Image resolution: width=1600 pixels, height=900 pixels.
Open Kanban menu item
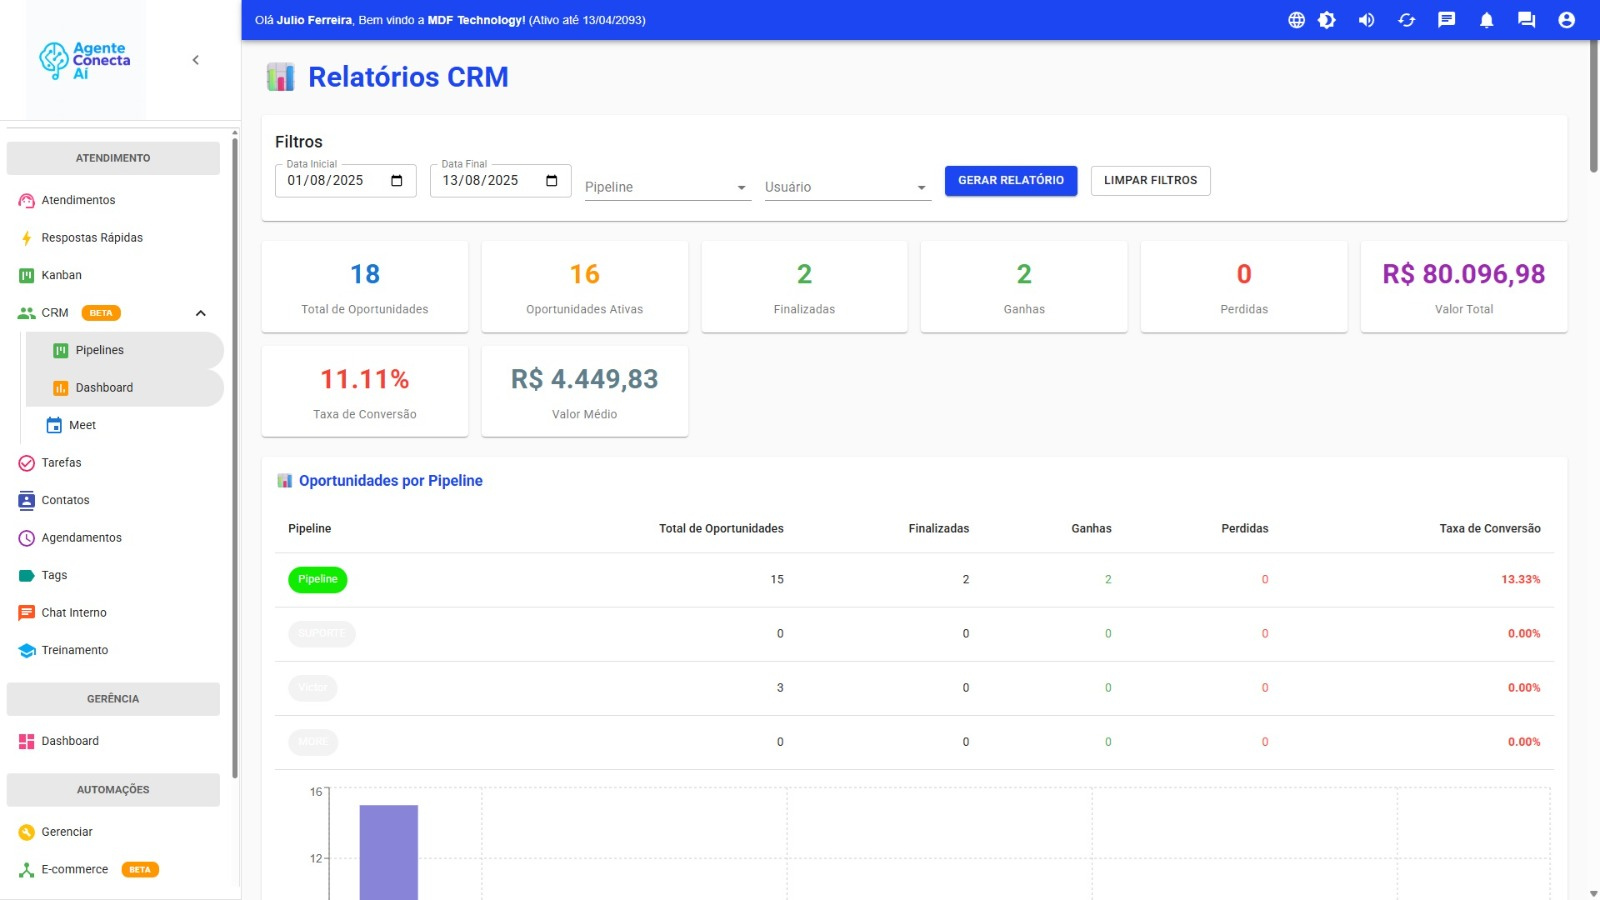pyautogui.click(x=113, y=275)
